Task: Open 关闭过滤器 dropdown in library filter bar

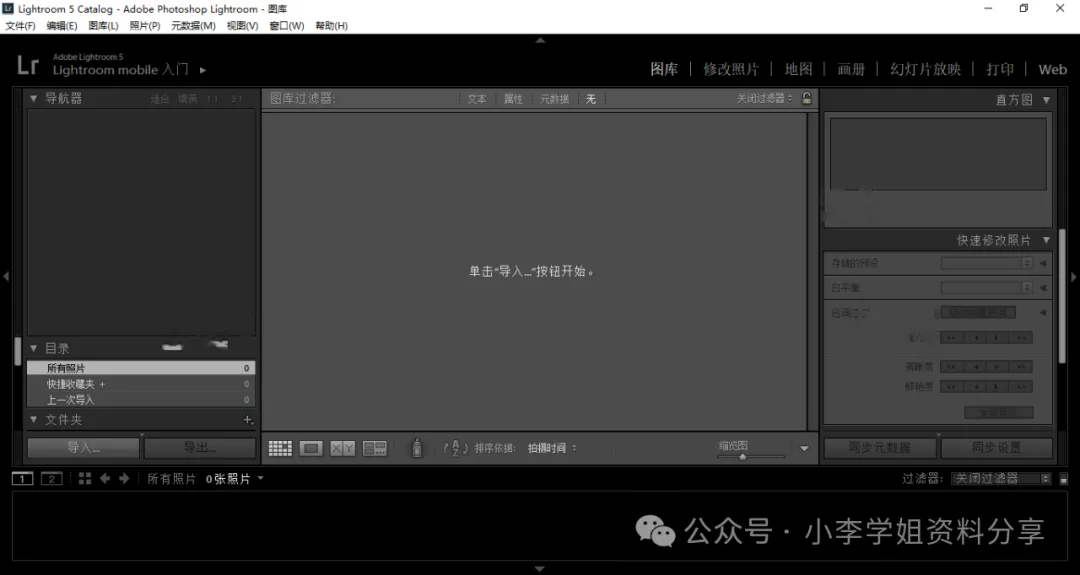Action: pyautogui.click(x=765, y=98)
